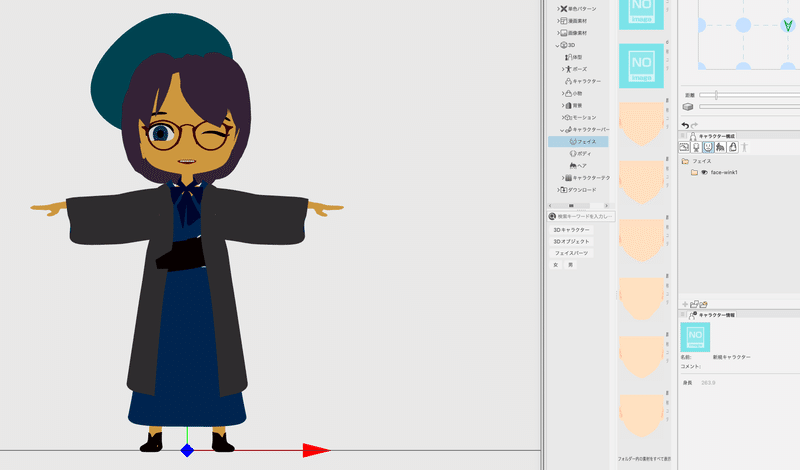Image resolution: width=800 pixels, height=470 pixels.
Task: Select the face-wink1 entry
Action: (724, 172)
